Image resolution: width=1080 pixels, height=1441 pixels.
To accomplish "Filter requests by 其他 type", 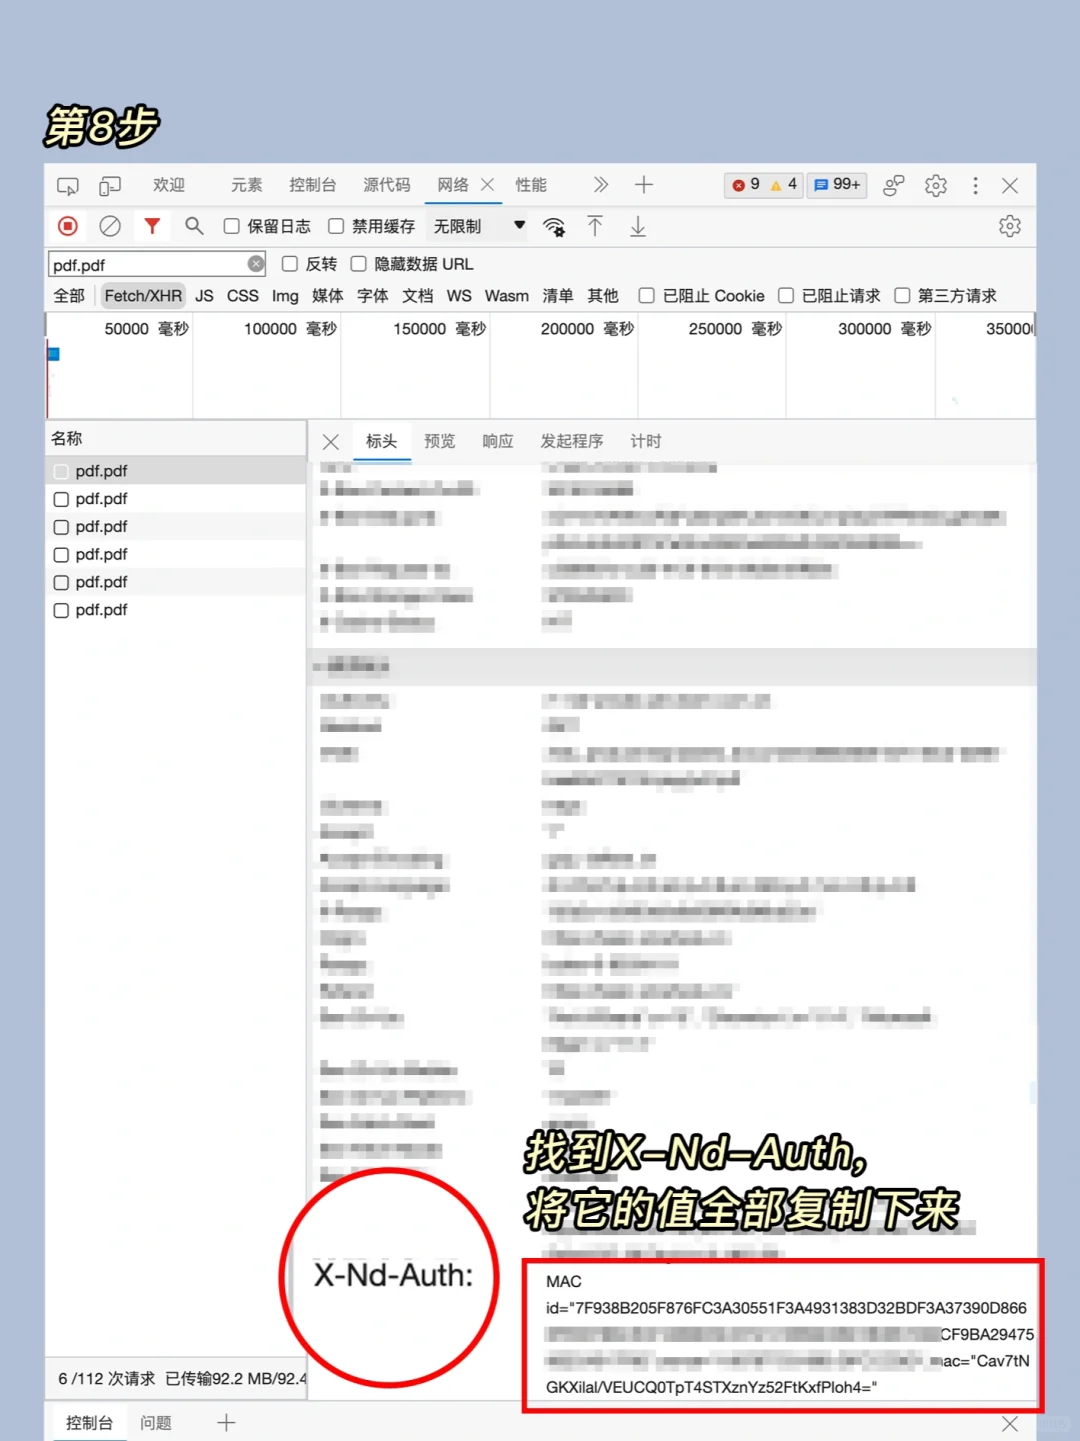I will click(603, 296).
